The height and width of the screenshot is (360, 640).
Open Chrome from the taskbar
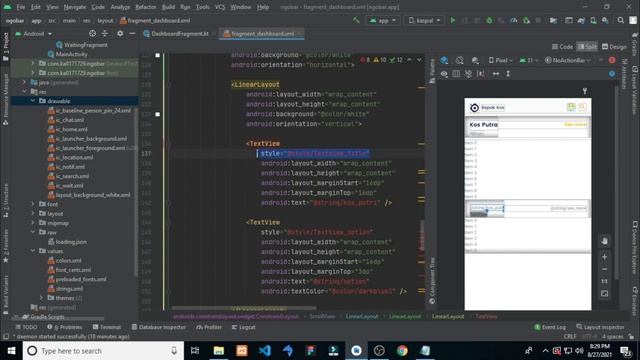(402, 351)
